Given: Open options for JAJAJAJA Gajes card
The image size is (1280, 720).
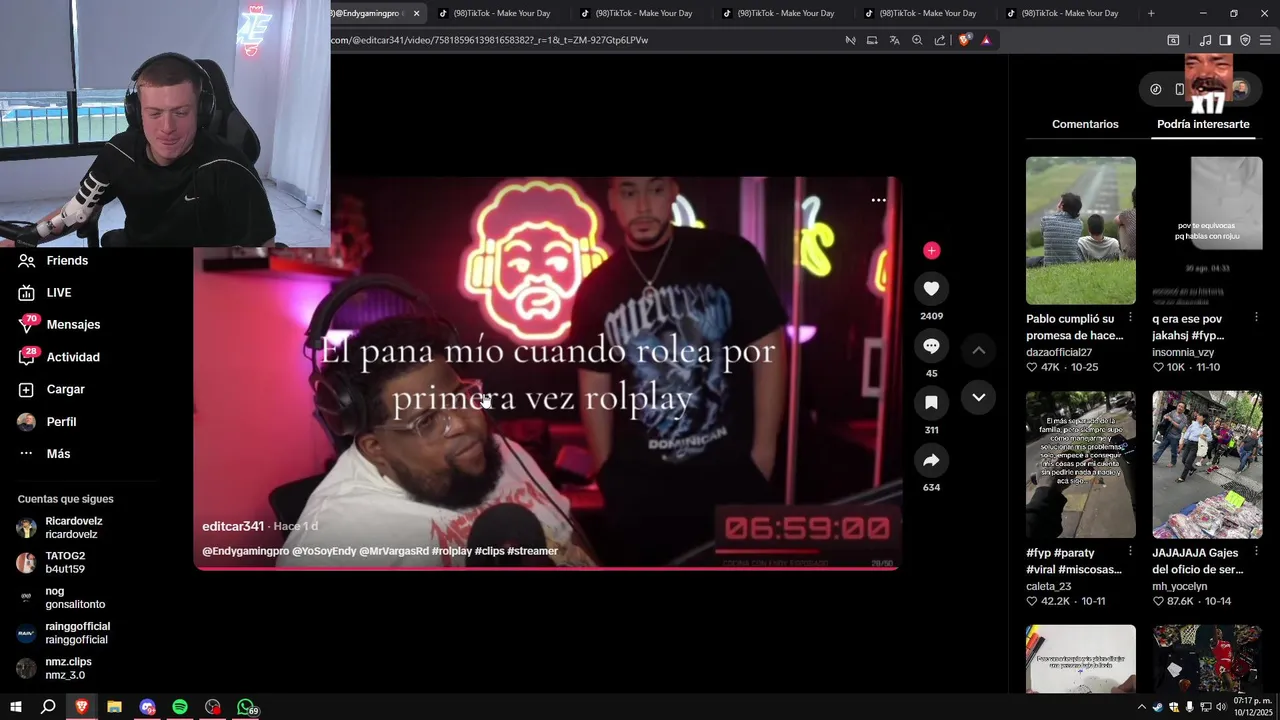Looking at the screenshot, I should (x=1257, y=551).
